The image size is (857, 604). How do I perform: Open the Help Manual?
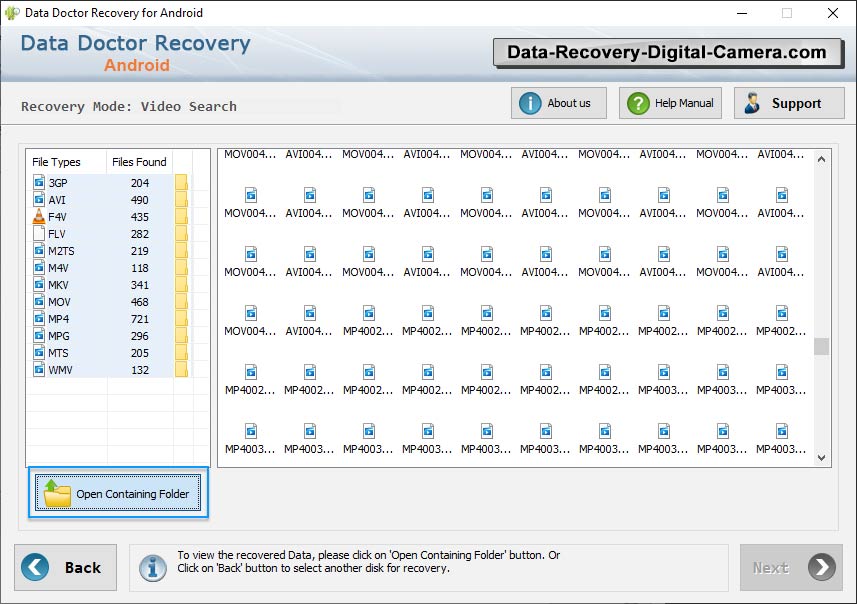[670, 103]
